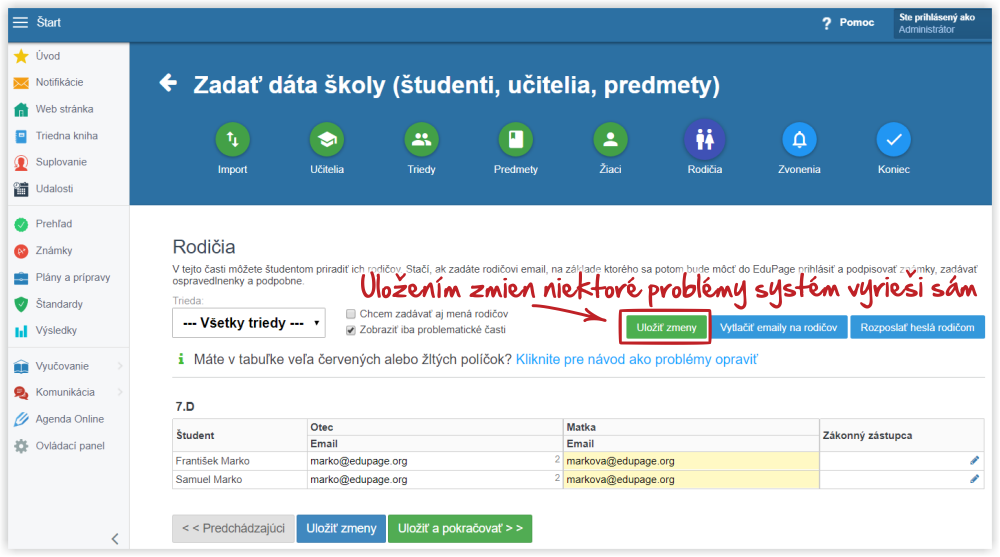Open the Učitelia step icon
Image resolution: width=1000 pixels, height=557 pixels.
[327, 140]
